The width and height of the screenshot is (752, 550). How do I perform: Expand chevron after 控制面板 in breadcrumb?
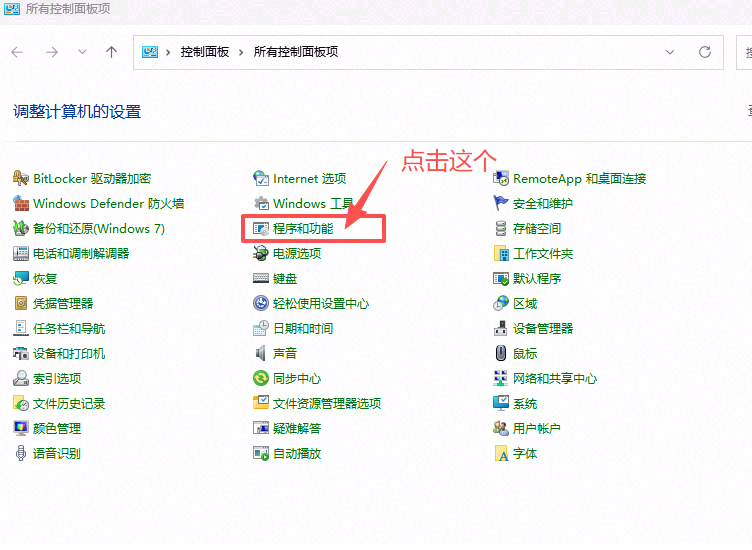tap(242, 52)
